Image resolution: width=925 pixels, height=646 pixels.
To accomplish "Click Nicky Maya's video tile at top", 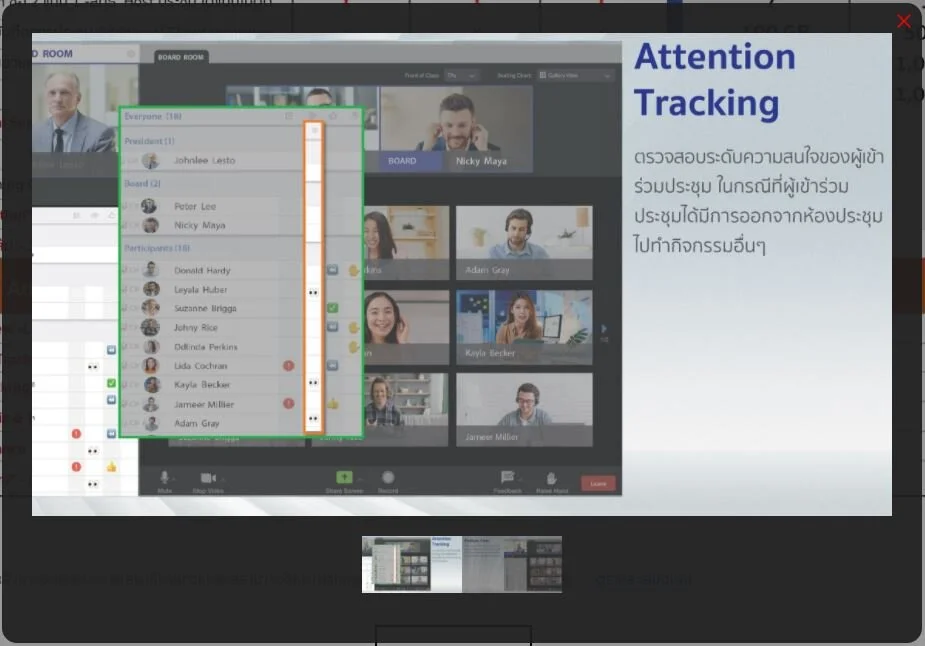I will point(456,129).
